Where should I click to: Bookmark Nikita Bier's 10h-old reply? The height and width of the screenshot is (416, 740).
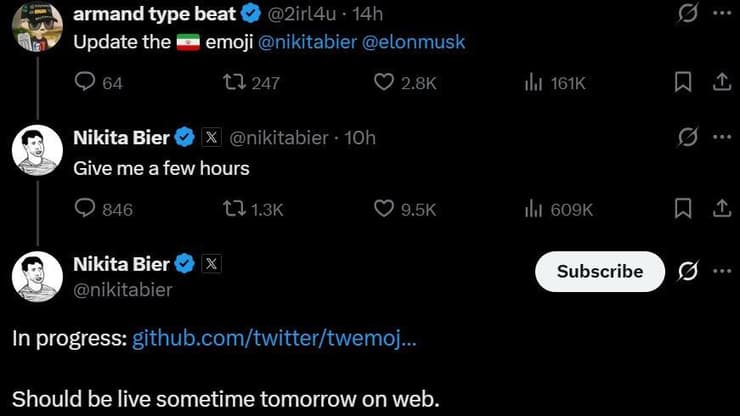tap(684, 208)
